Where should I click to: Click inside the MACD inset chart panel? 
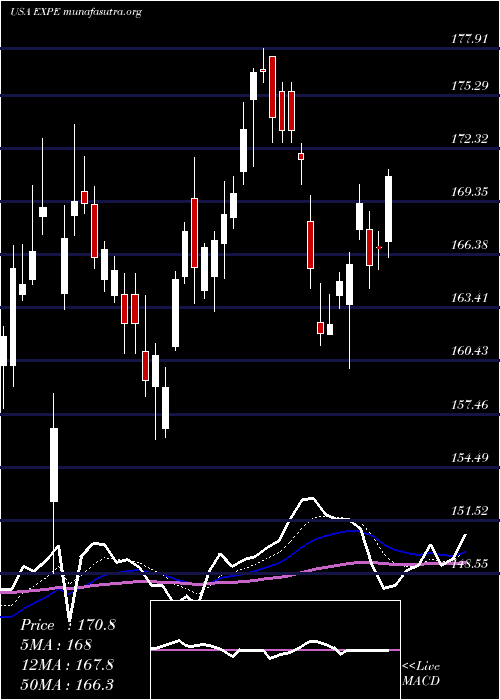[275, 650]
